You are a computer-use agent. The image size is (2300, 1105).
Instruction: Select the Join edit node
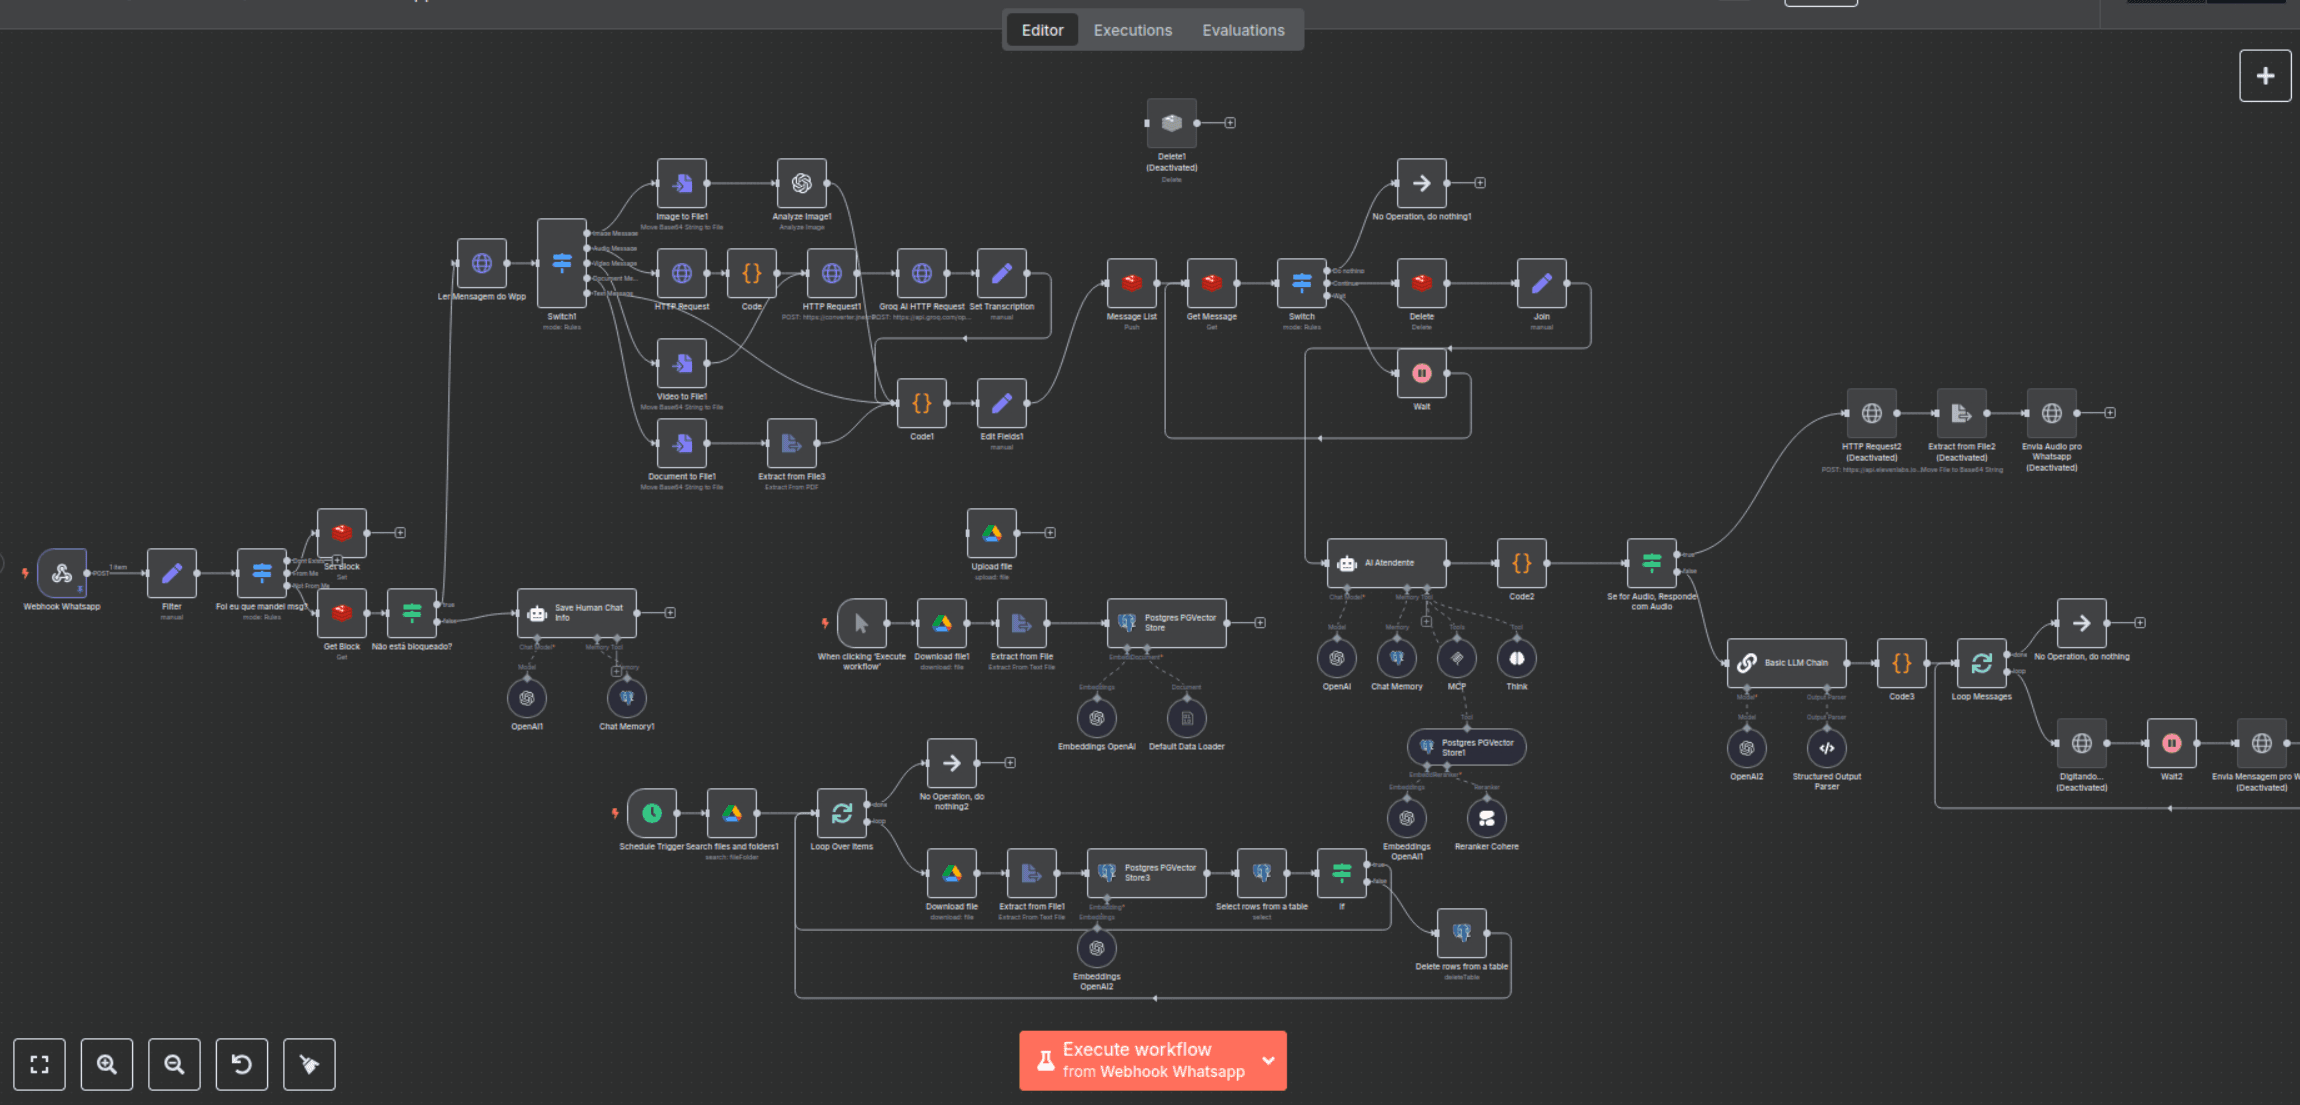(1542, 283)
